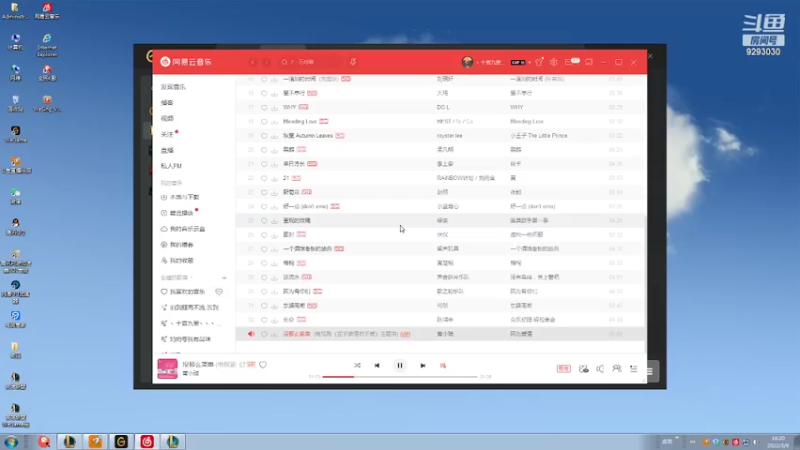Open My Liked Music playlist
Viewport: 800px width, 450px height.
click(183, 292)
